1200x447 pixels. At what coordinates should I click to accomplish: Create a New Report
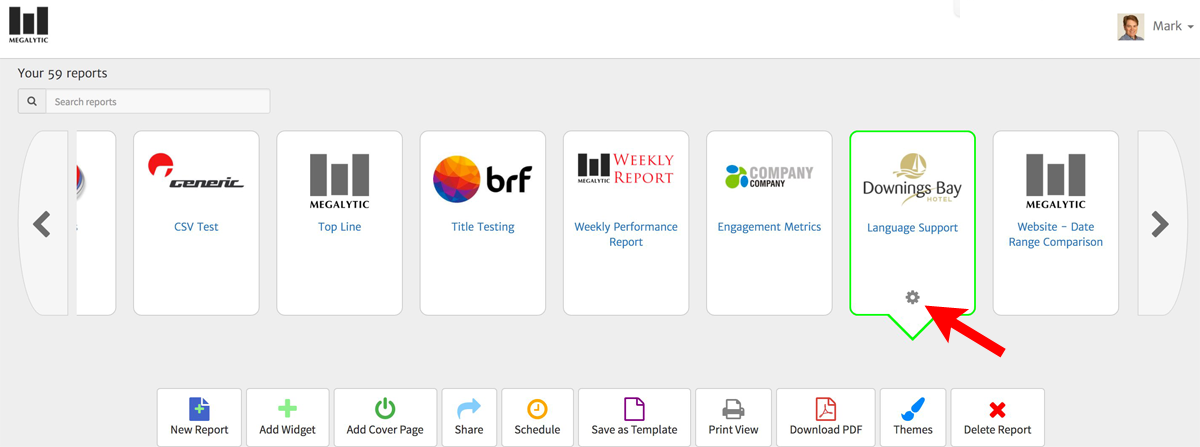point(199,417)
